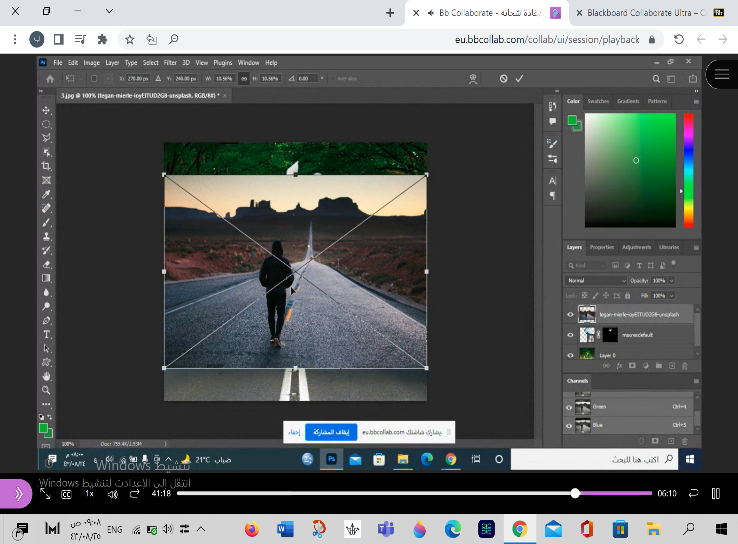Open the Normal blend mode dropdown

pyautogui.click(x=595, y=281)
